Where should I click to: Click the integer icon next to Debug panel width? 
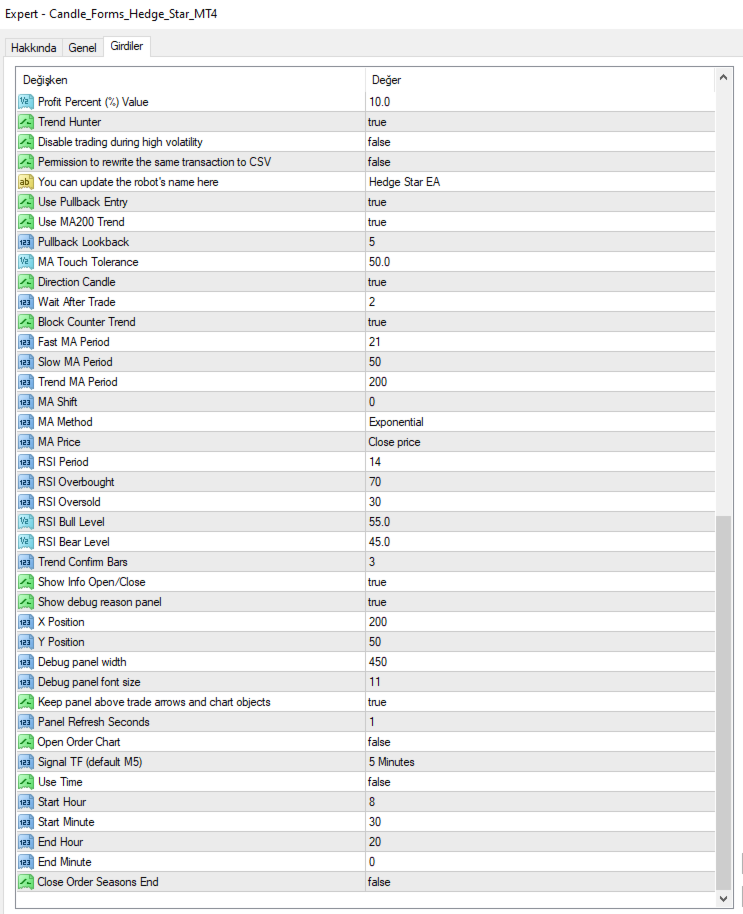pos(26,662)
